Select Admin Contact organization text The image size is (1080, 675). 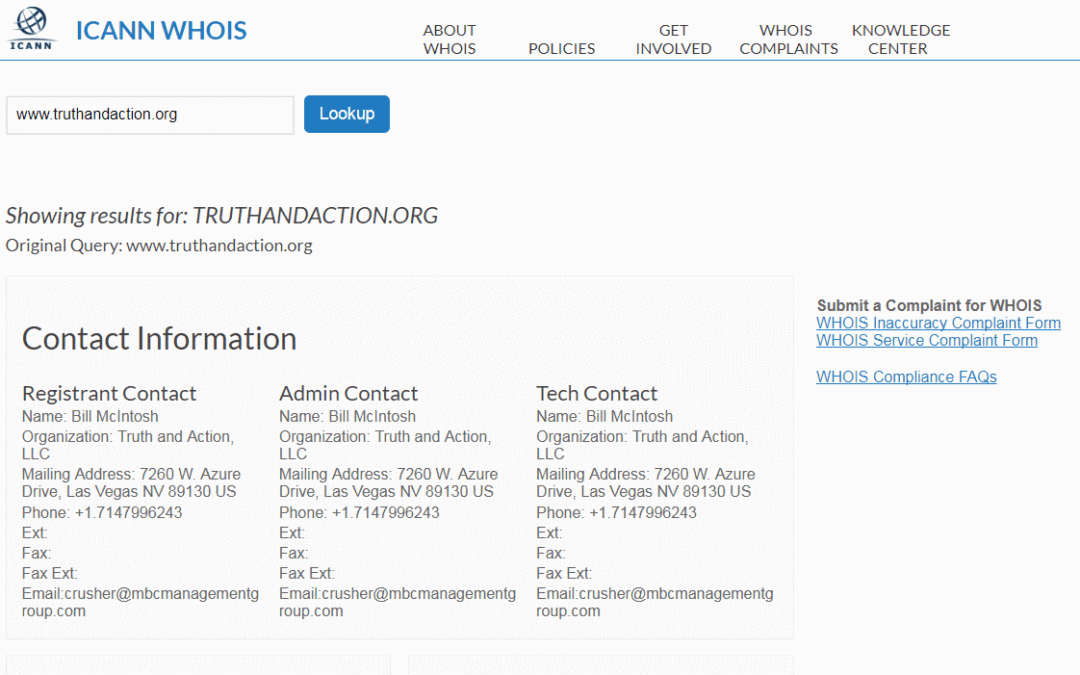pos(385,445)
